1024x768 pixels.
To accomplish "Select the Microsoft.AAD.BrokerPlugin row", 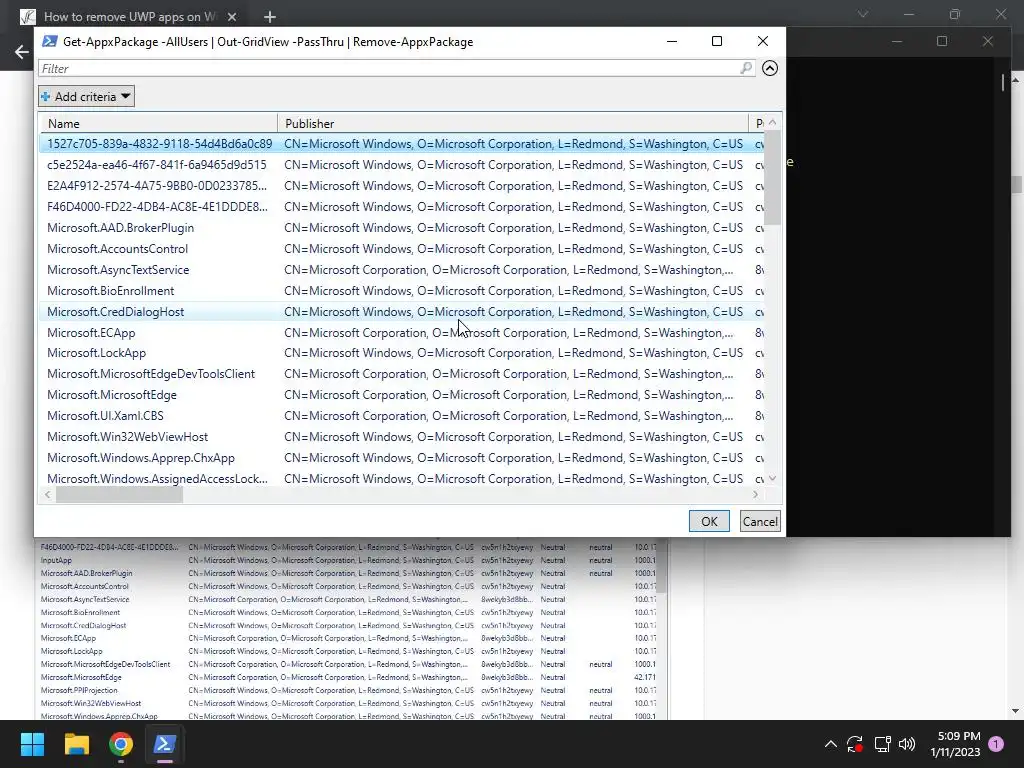I will pyautogui.click(x=402, y=228).
